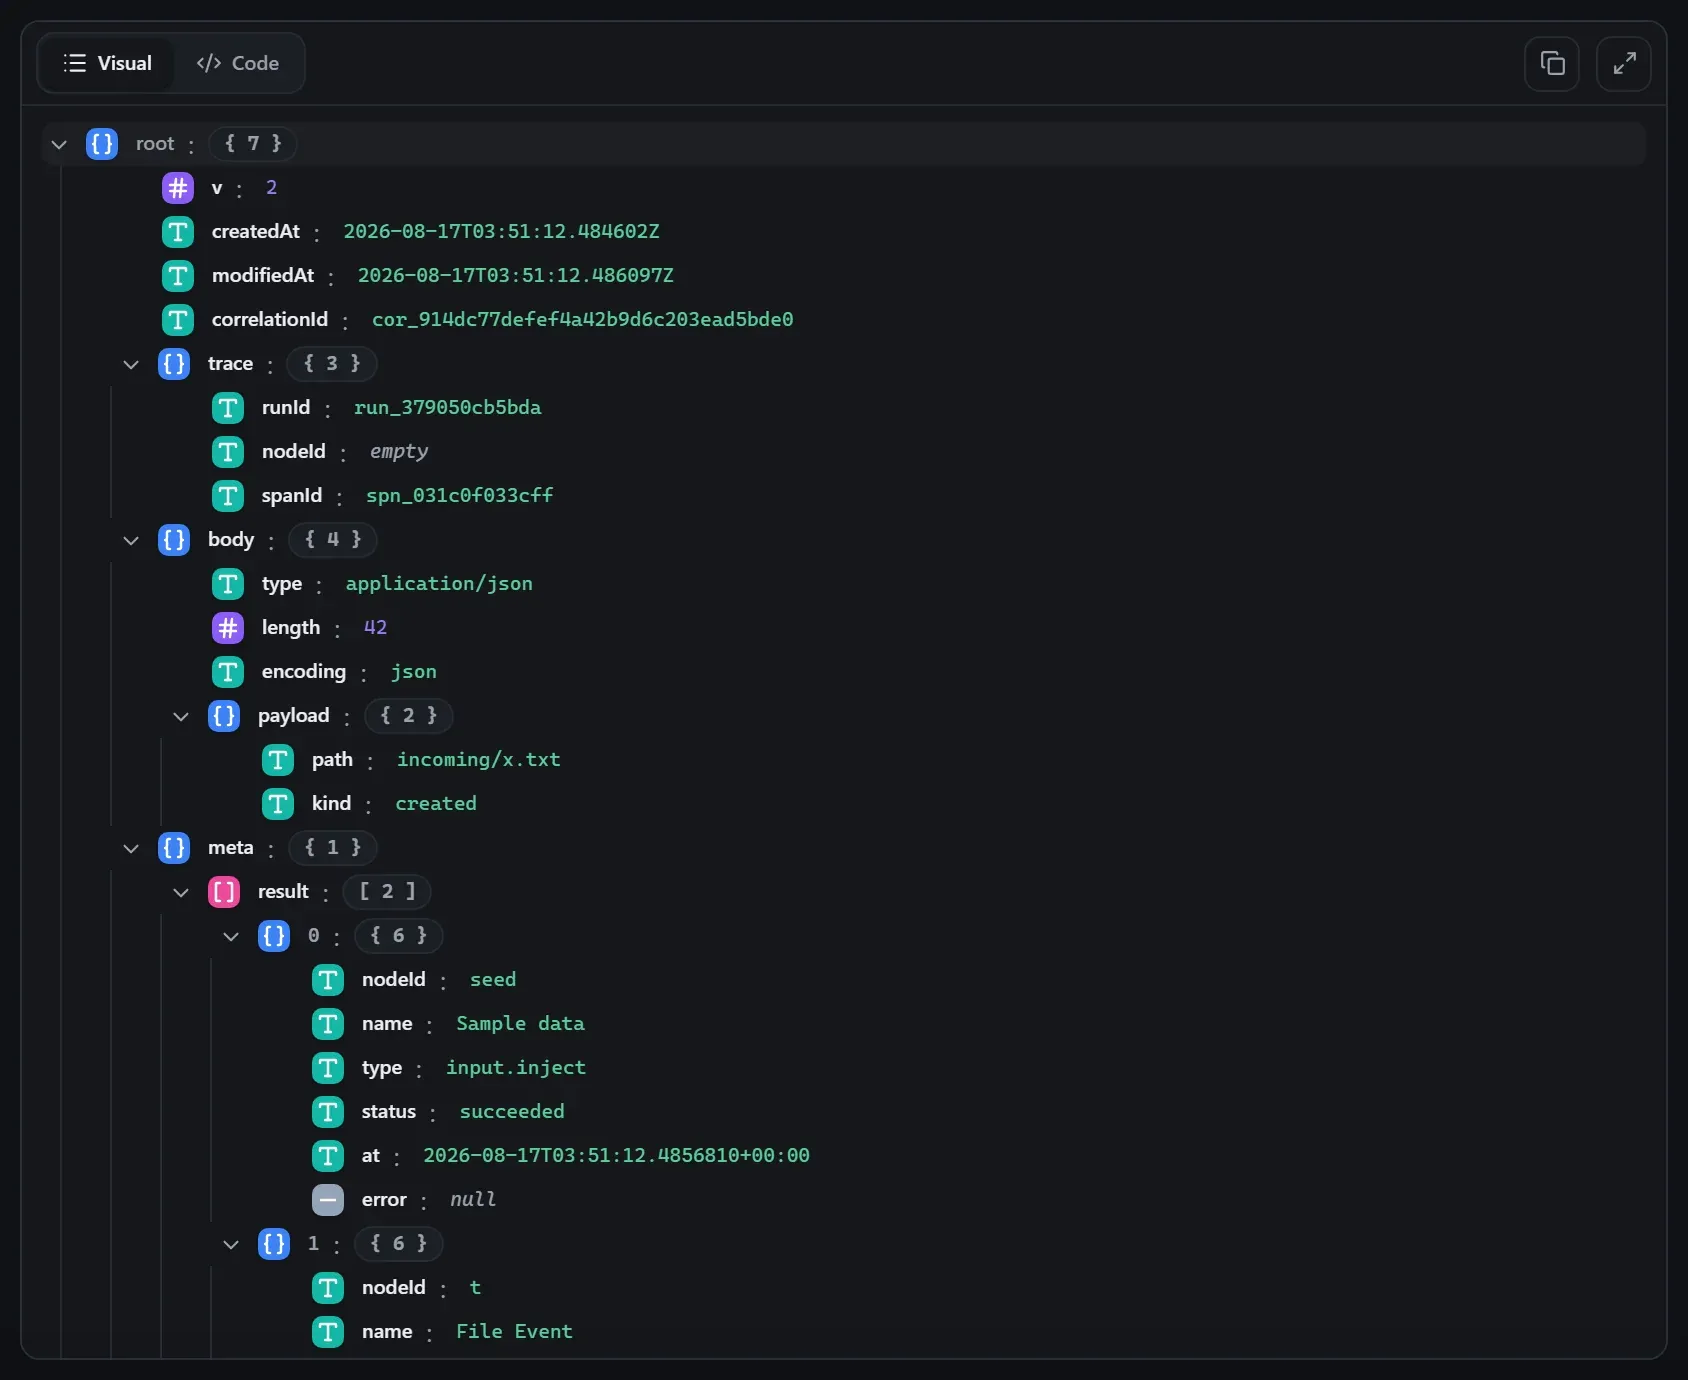This screenshot has width=1688, height=1380.
Task: Click the type value application/json
Action: (x=439, y=584)
